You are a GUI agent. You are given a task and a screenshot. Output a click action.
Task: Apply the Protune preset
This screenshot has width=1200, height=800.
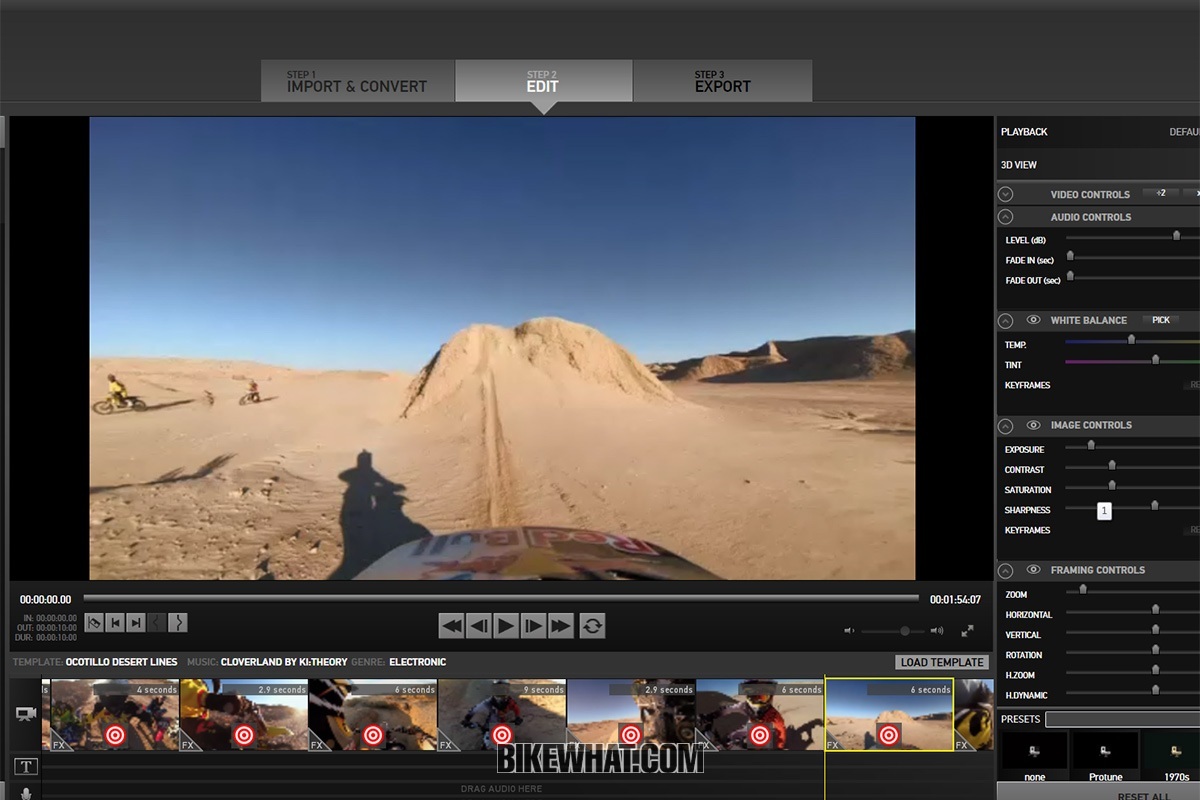pyautogui.click(x=1105, y=757)
